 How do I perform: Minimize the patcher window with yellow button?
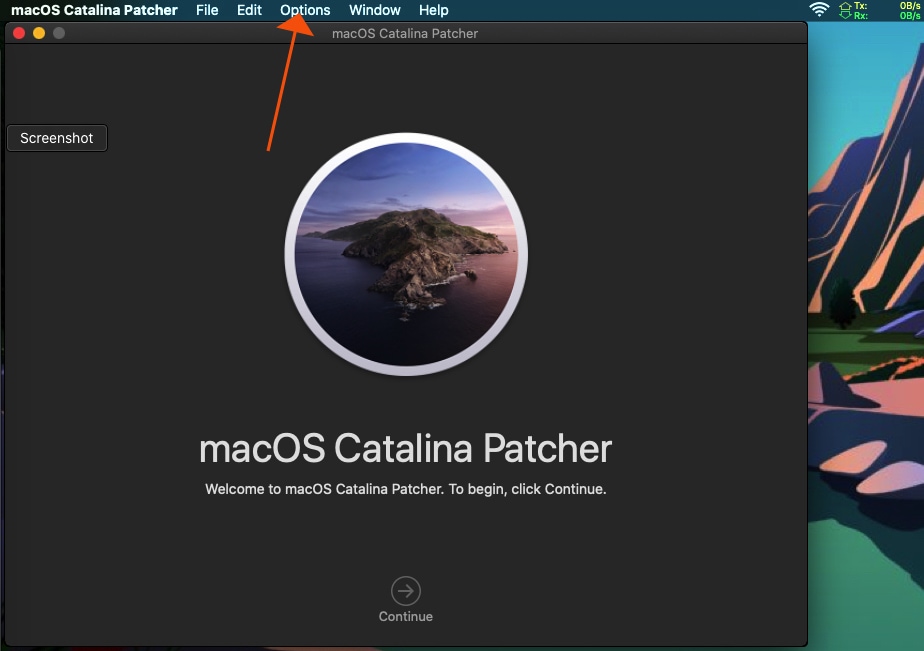(39, 33)
